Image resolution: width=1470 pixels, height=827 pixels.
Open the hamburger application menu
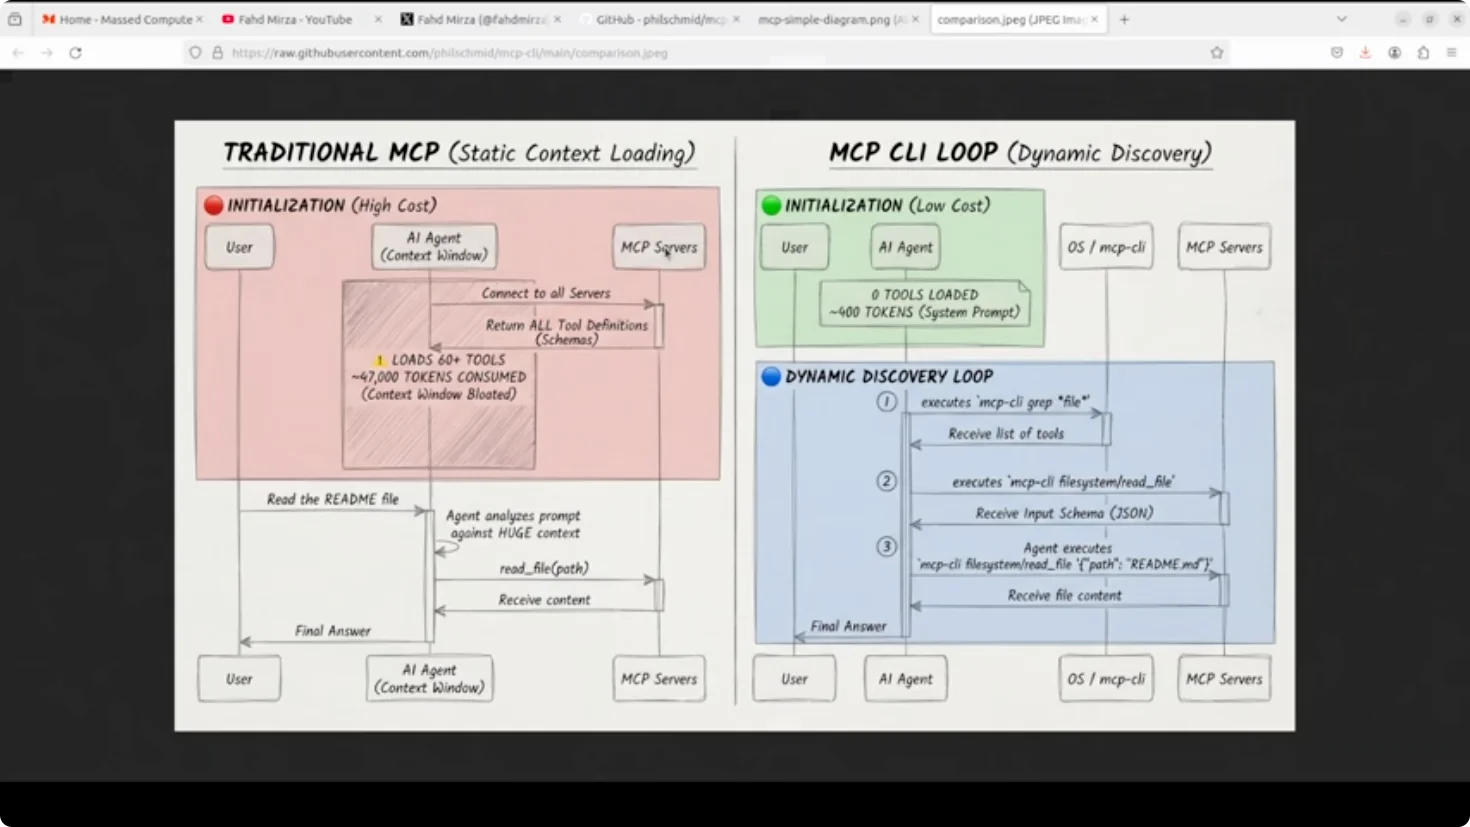(x=1452, y=52)
